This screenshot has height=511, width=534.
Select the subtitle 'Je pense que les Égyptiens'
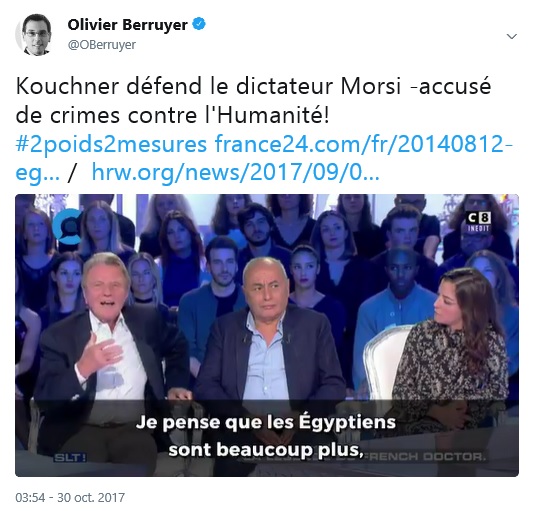coord(266,422)
